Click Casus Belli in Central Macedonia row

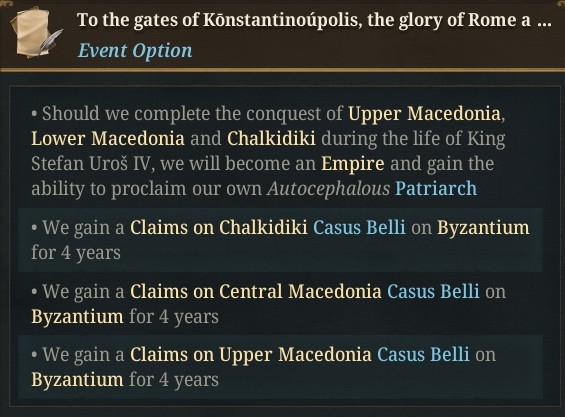click(433, 291)
